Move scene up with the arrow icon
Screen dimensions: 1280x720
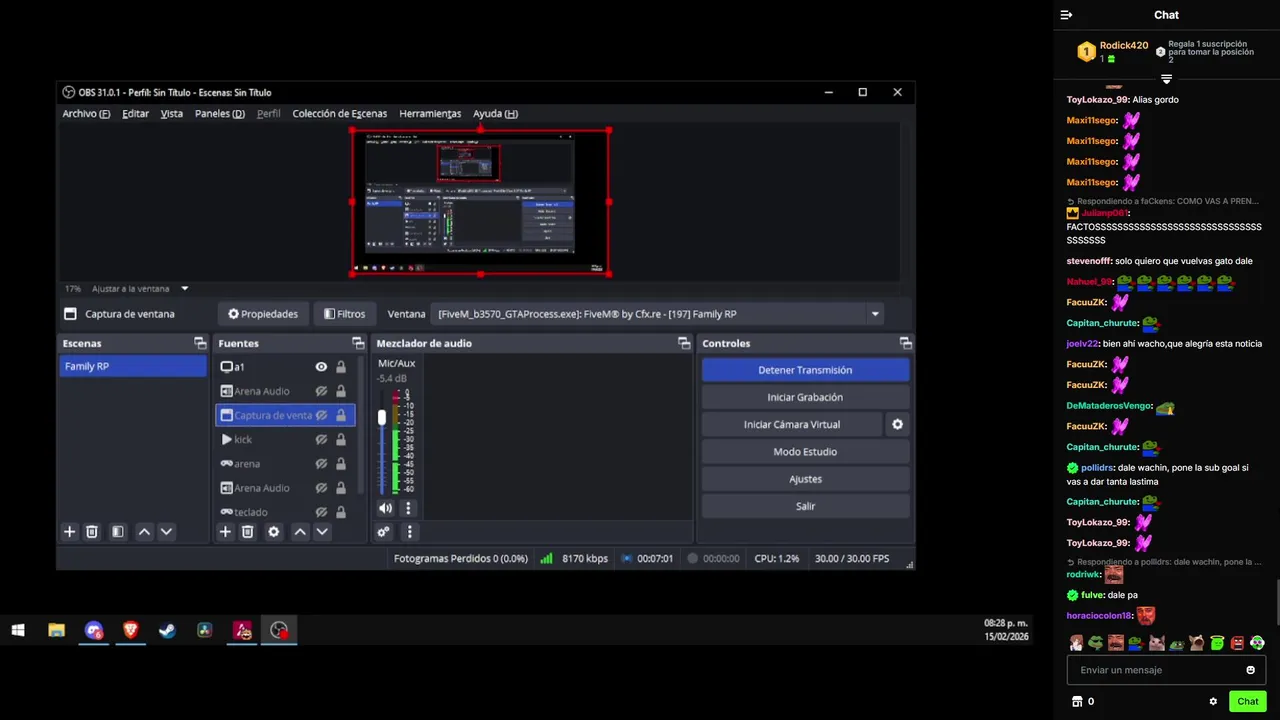click(x=144, y=532)
